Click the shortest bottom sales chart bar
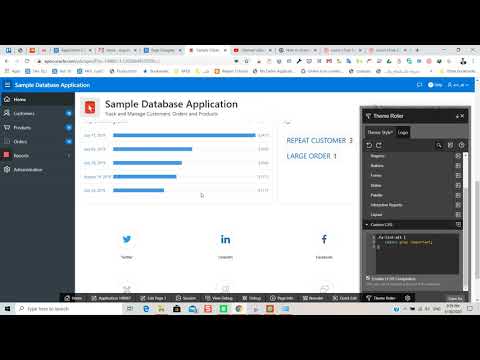 pos(139,190)
